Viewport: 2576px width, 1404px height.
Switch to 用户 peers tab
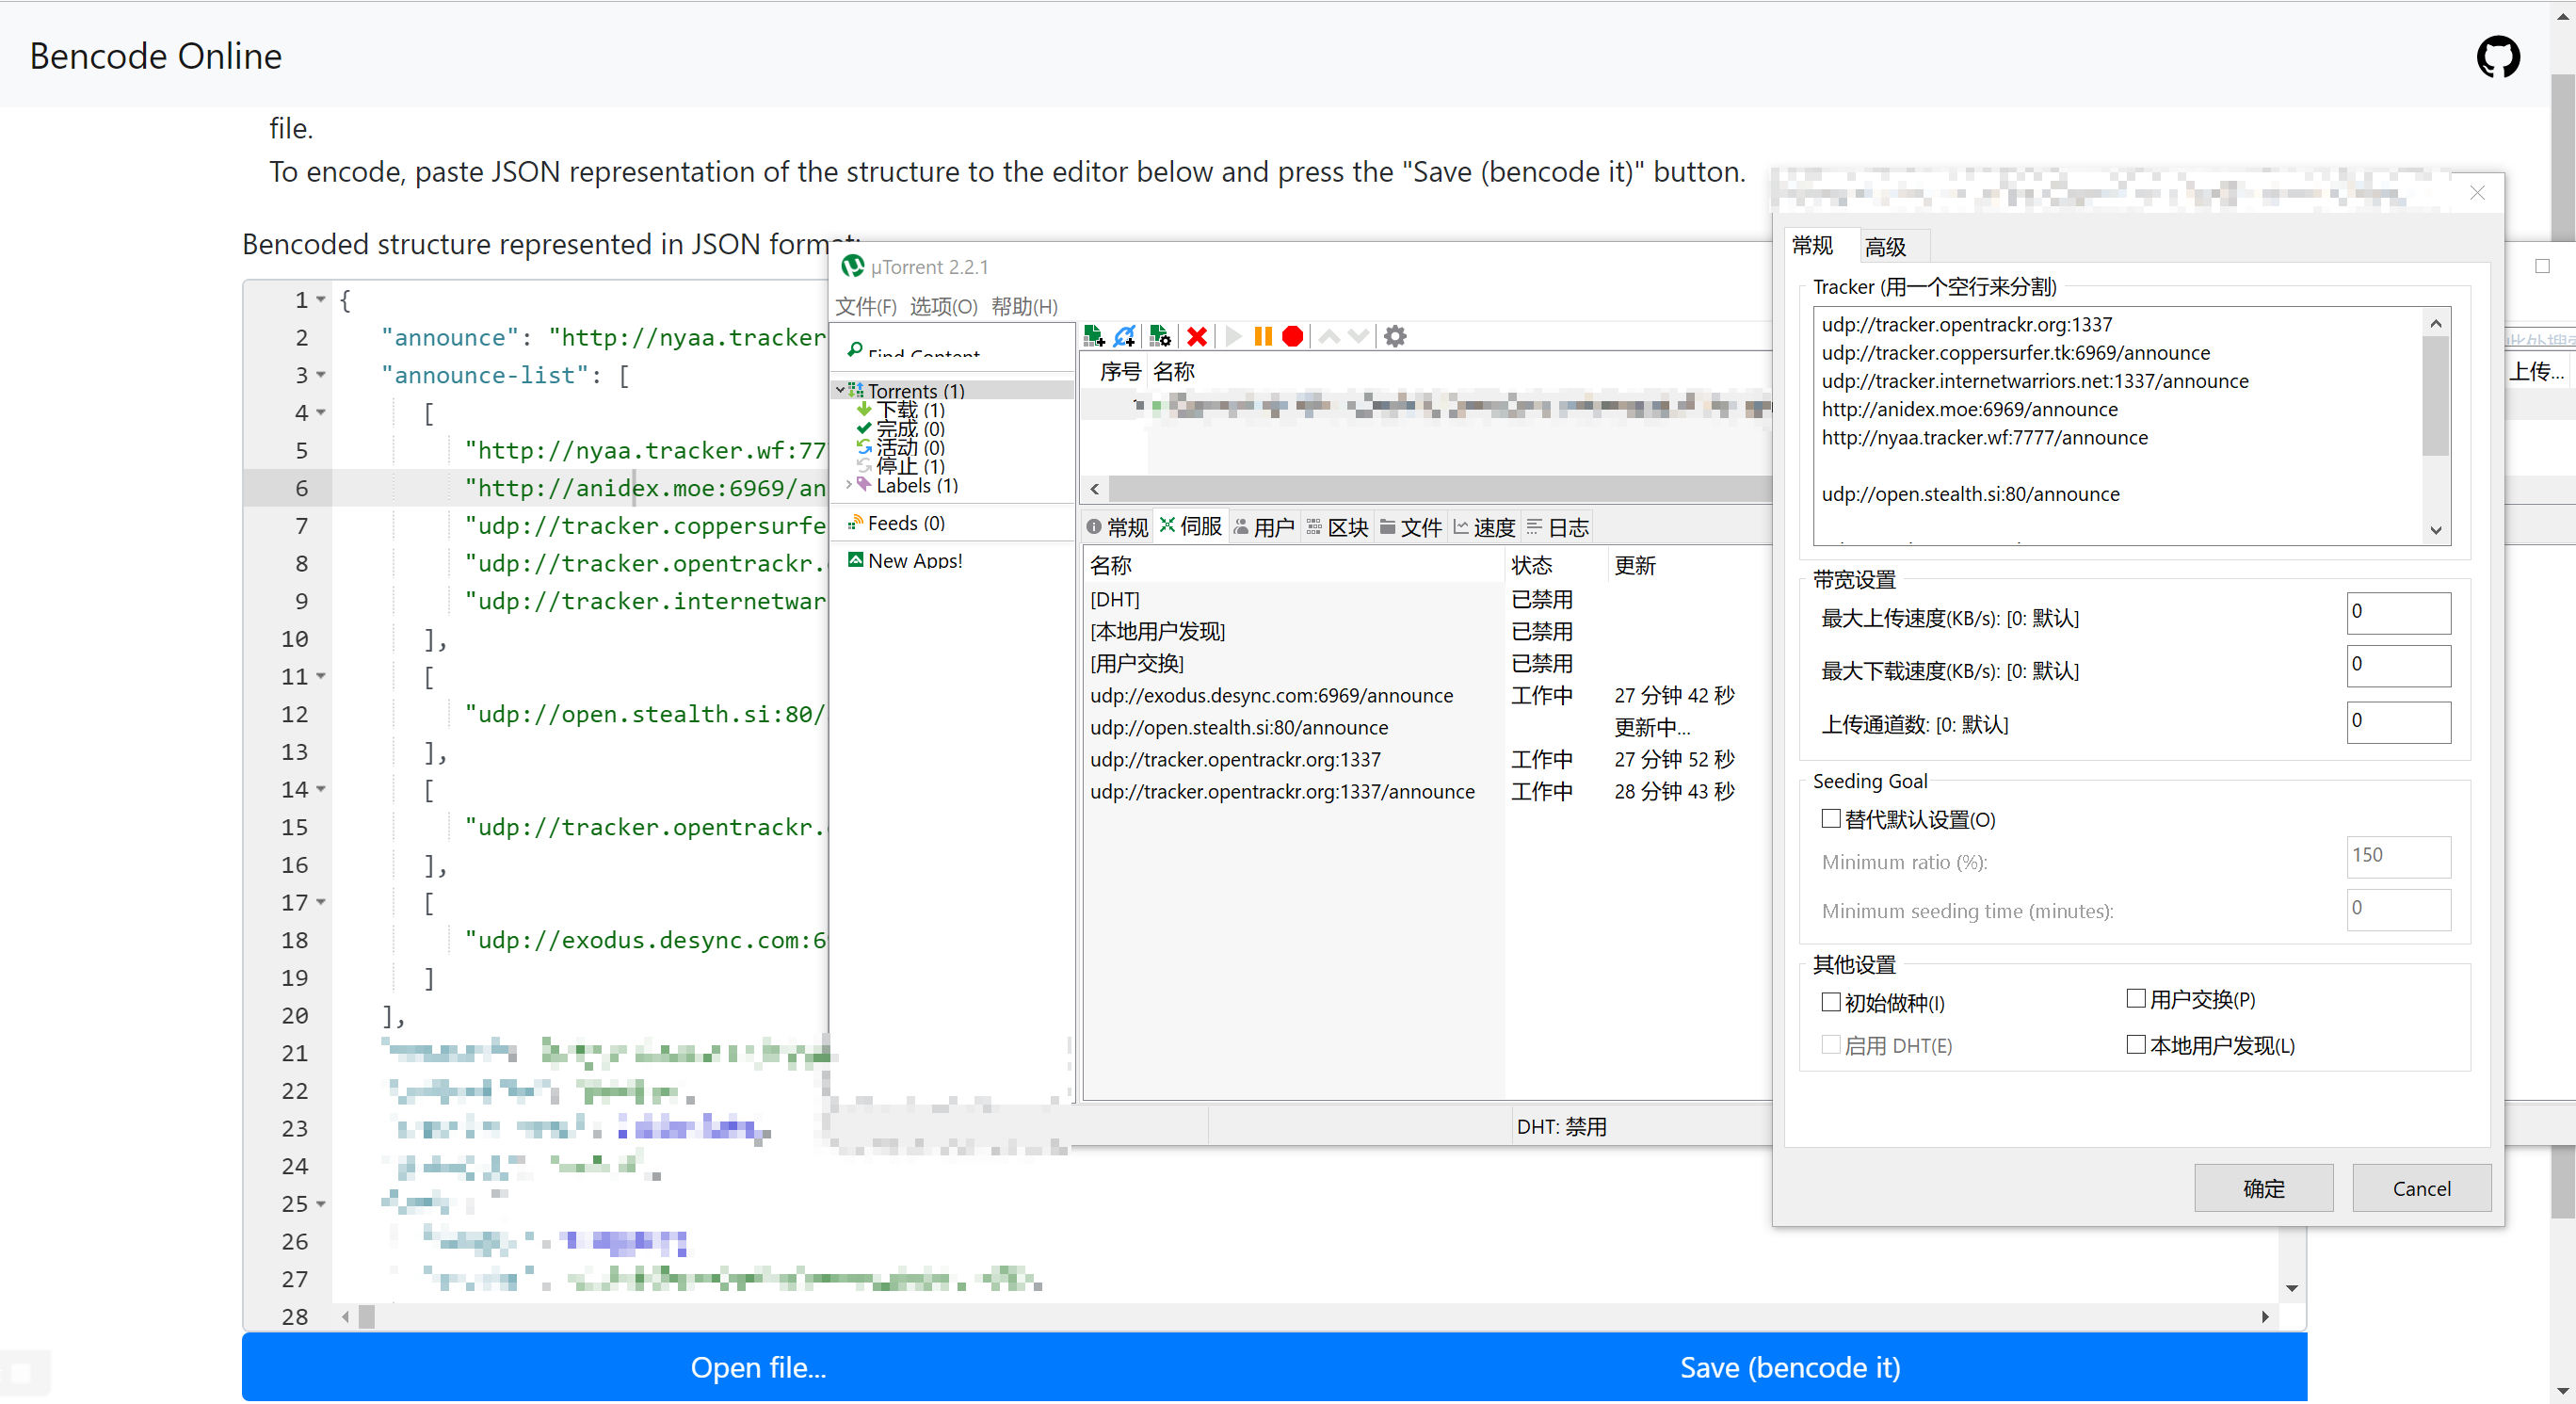(x=1264, y=527)
